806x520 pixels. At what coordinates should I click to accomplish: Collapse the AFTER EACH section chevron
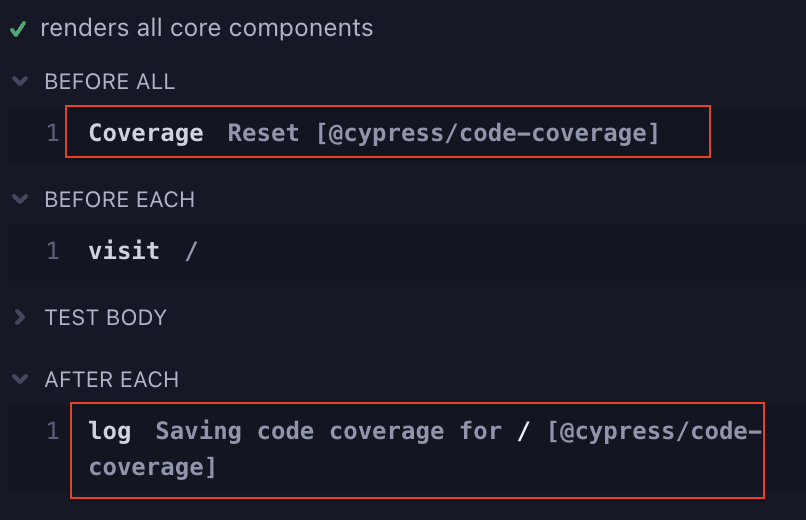[x=19, y=380]
